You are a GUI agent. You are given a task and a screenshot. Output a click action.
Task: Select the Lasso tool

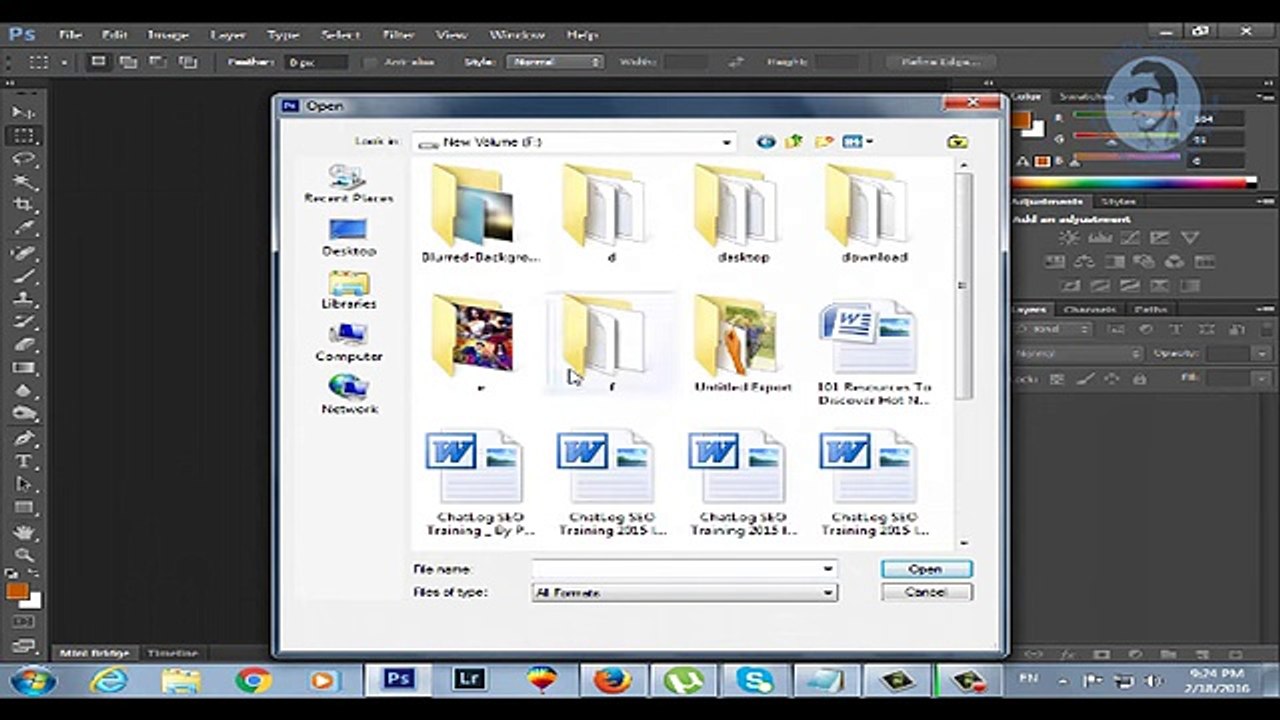(x=24, y=159)
